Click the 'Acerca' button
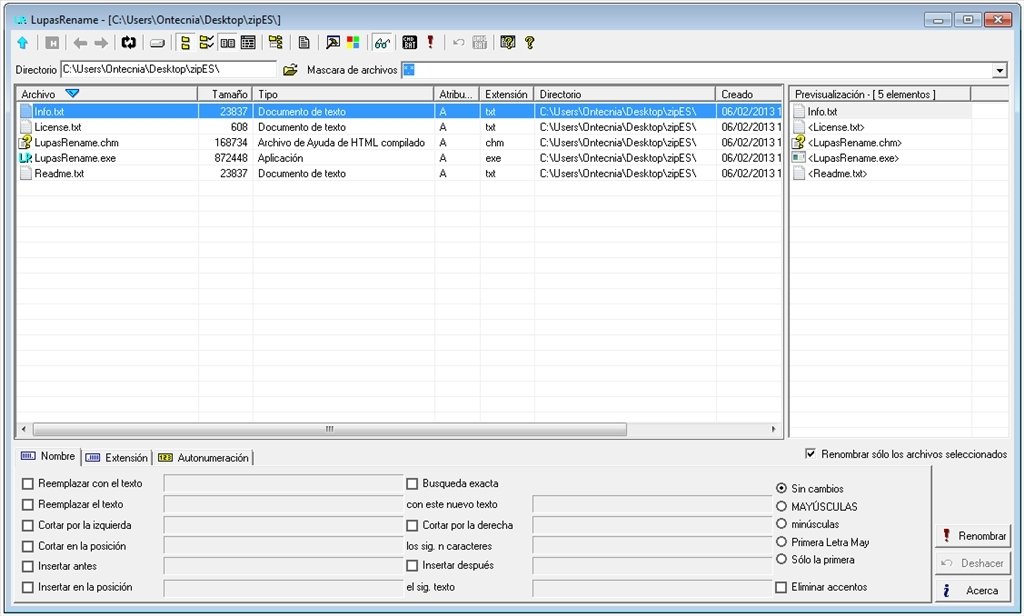Viewport: 1024px width, 616px height. [x=973, y=591]
